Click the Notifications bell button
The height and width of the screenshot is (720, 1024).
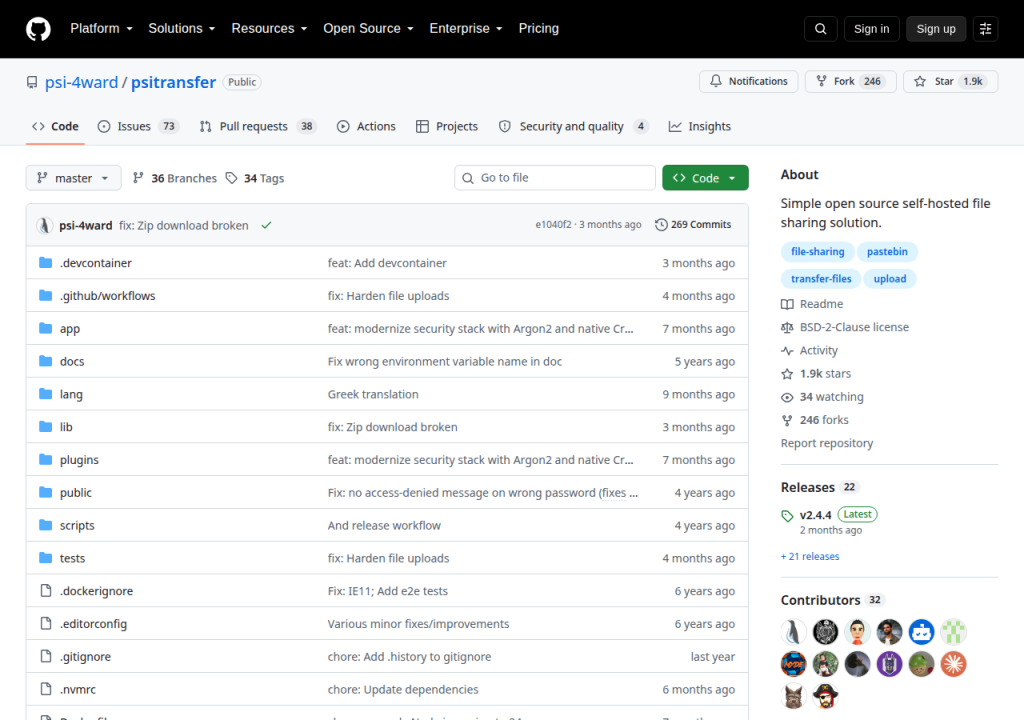748,82
